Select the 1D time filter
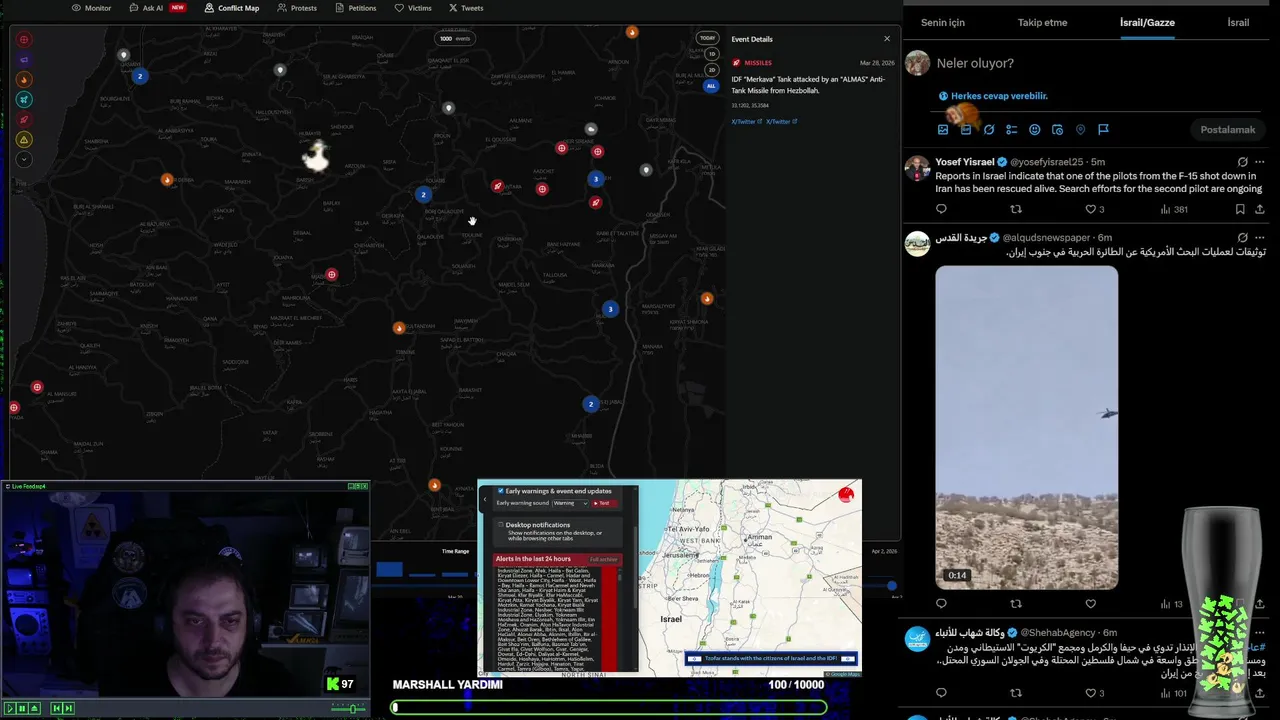The width and height of the screenshot is (1280, 720). pyautogui.click(x=712, y=54)
